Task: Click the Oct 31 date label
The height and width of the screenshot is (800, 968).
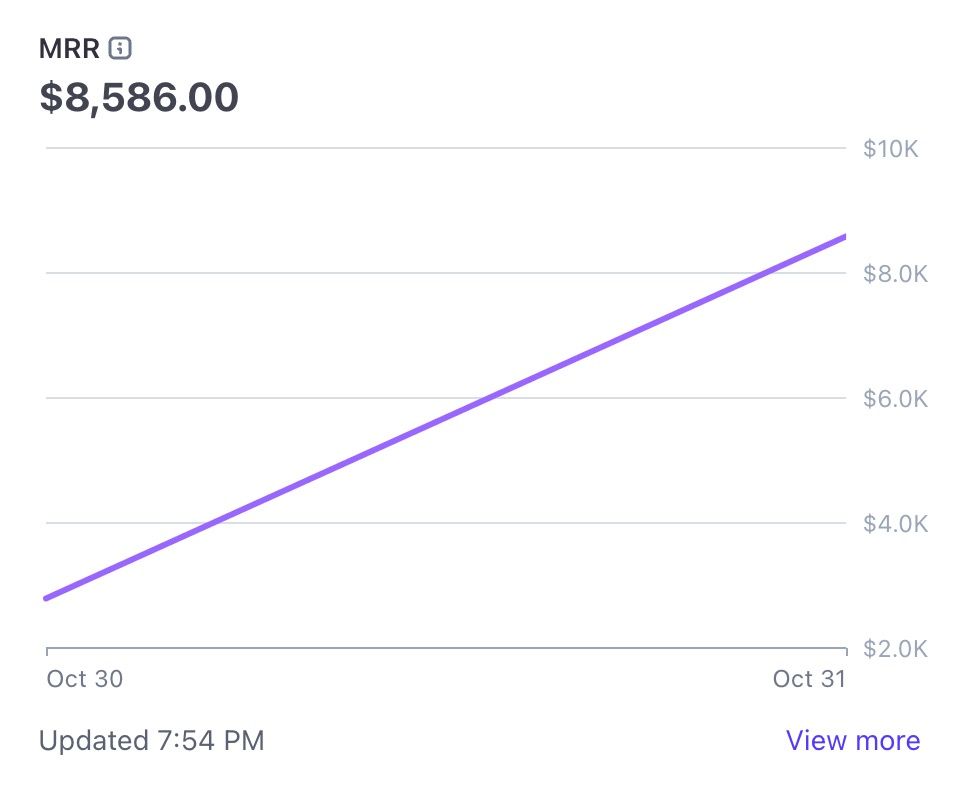Action: (x=809, y=679)
